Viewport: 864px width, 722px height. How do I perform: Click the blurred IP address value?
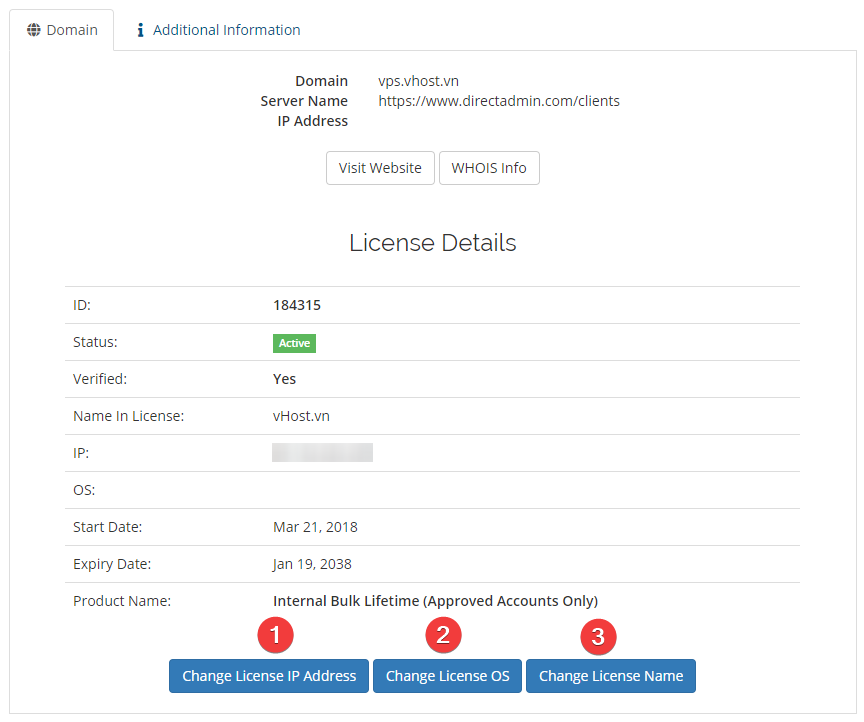point(322,453)
